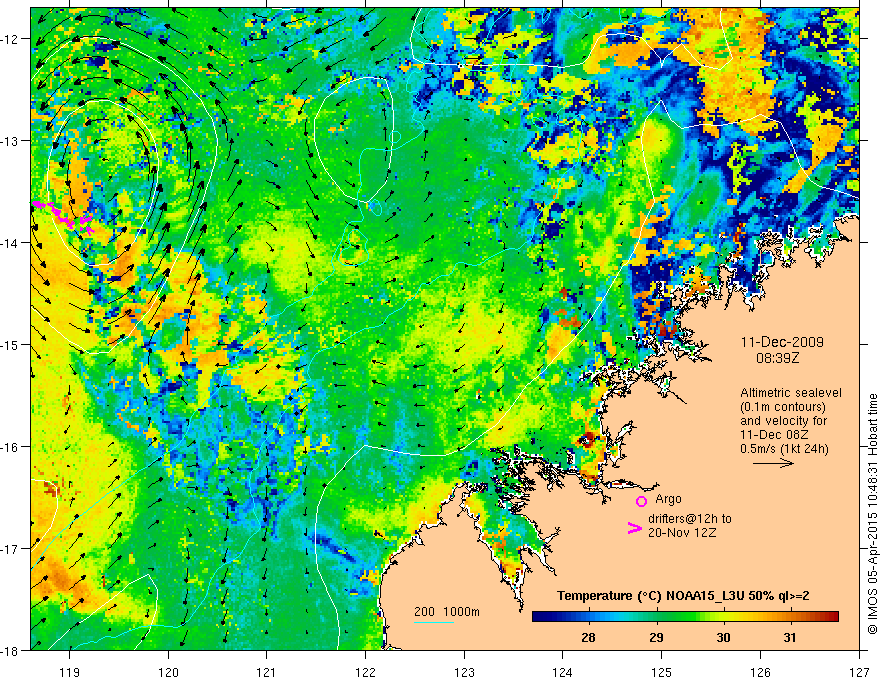The image size is (880, 680).
Task: Click the 30 value on color scale
Action: click(x=723, y=637)
